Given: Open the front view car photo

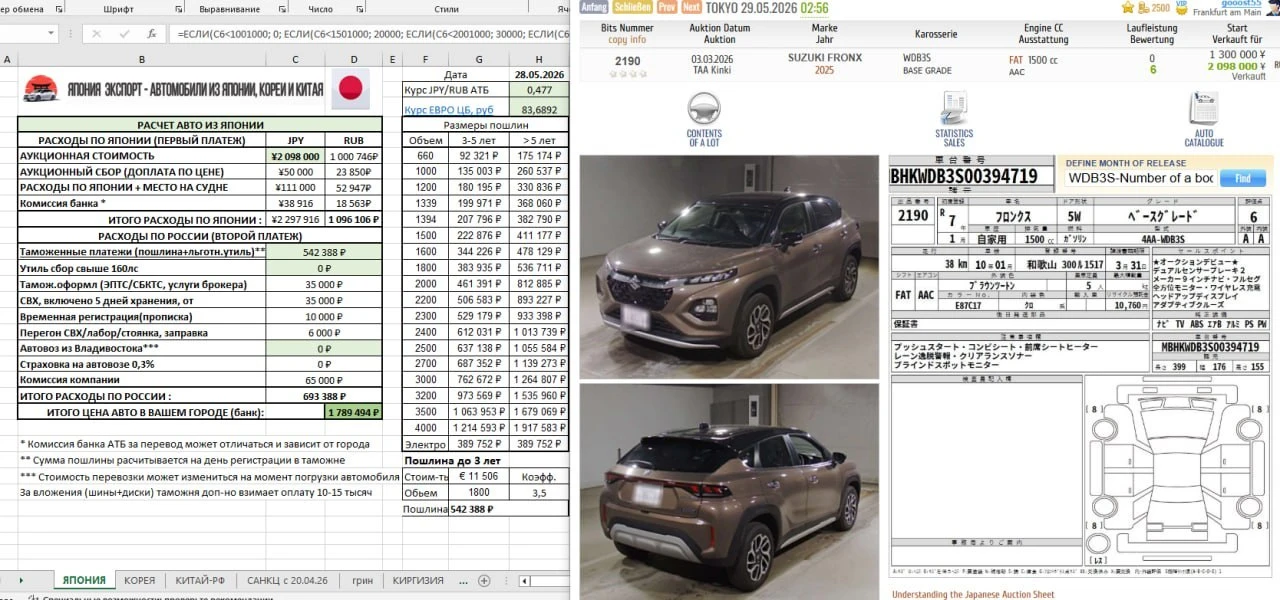Looking at the screenshot, I should (x=730, y=267).
